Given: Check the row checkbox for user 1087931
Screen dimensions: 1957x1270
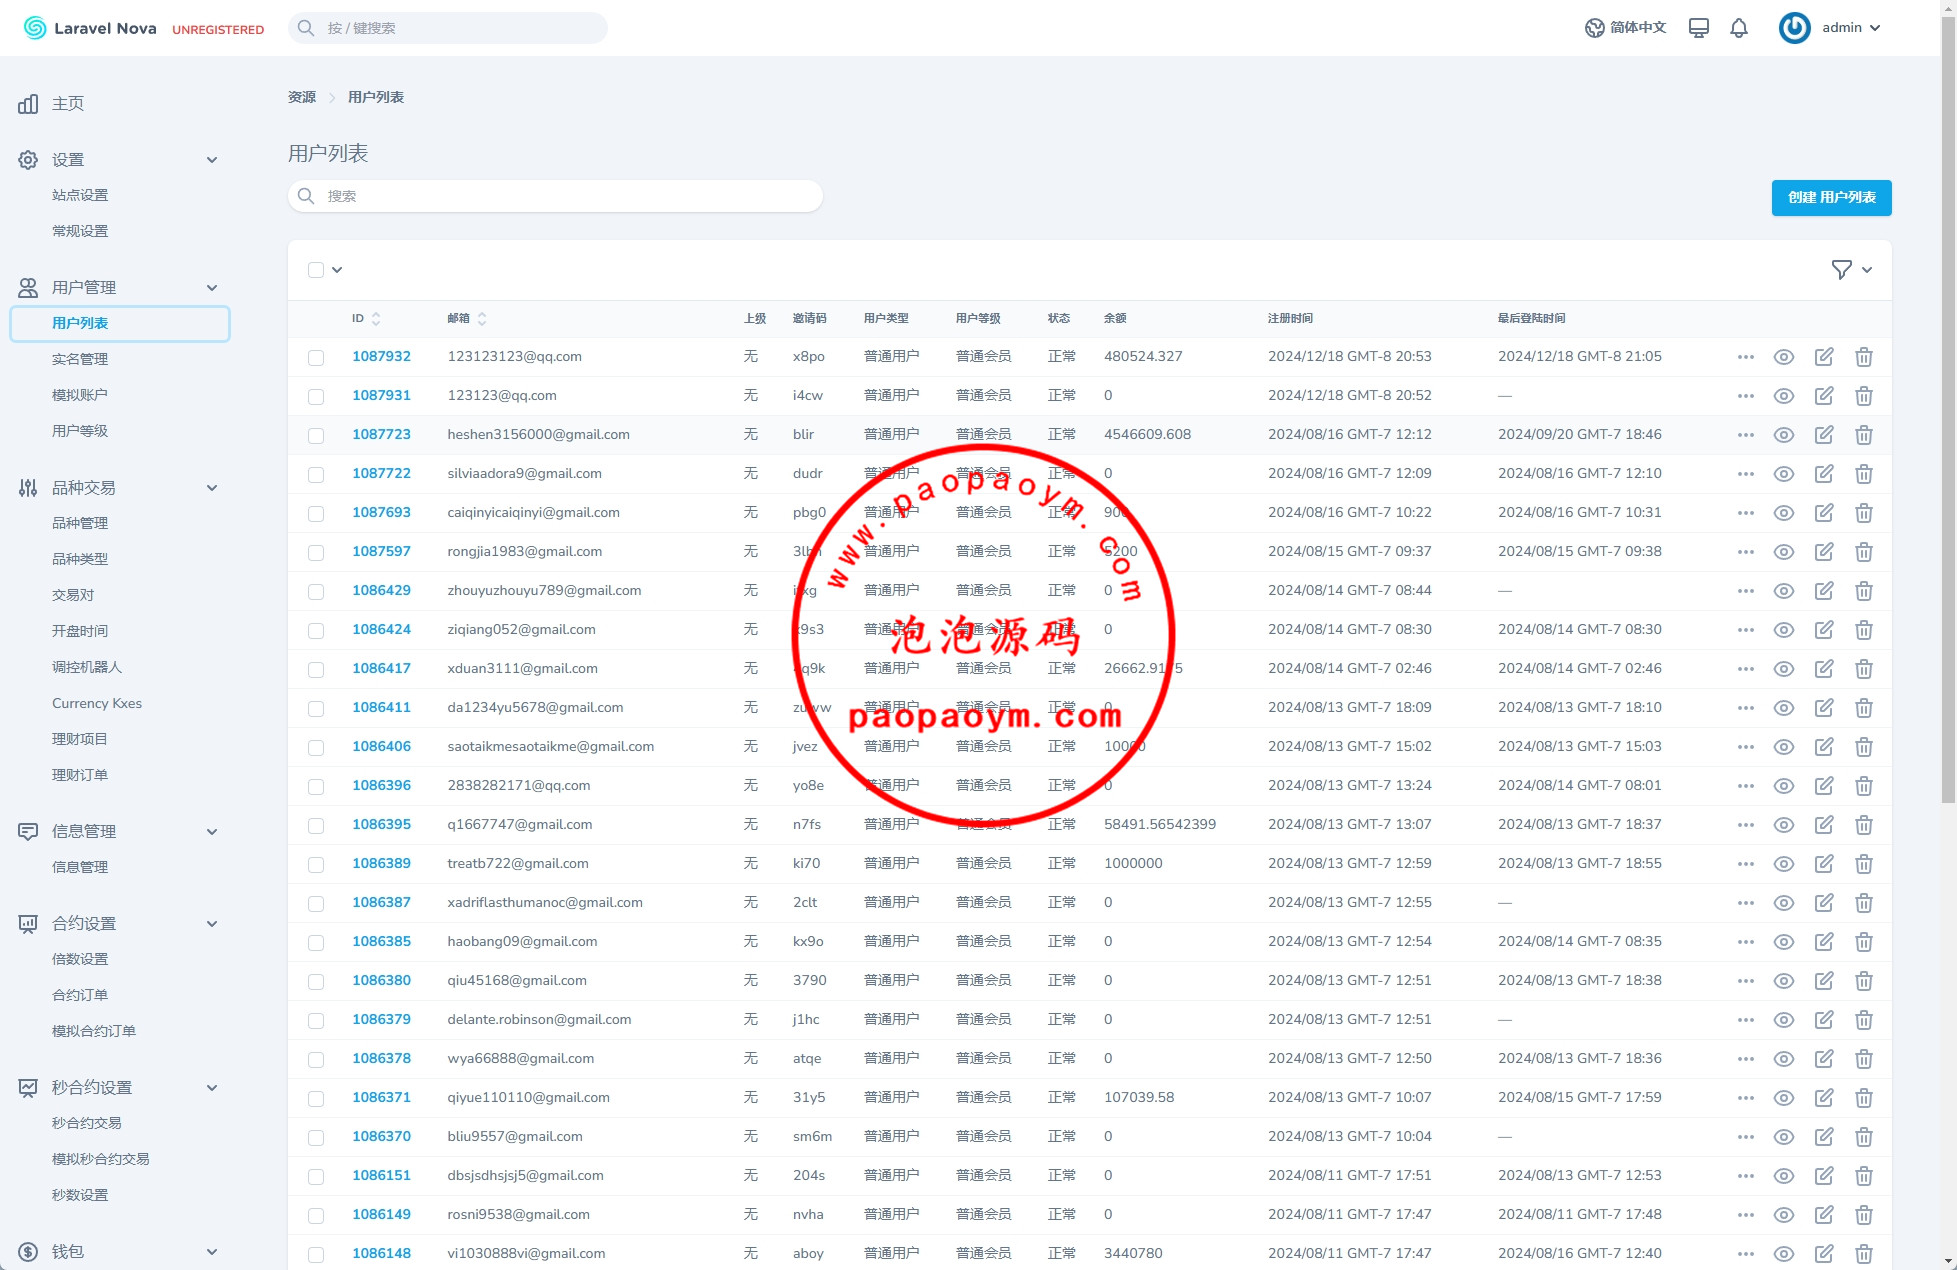Looking at the screenshot, I should click(x=316, y=397).
